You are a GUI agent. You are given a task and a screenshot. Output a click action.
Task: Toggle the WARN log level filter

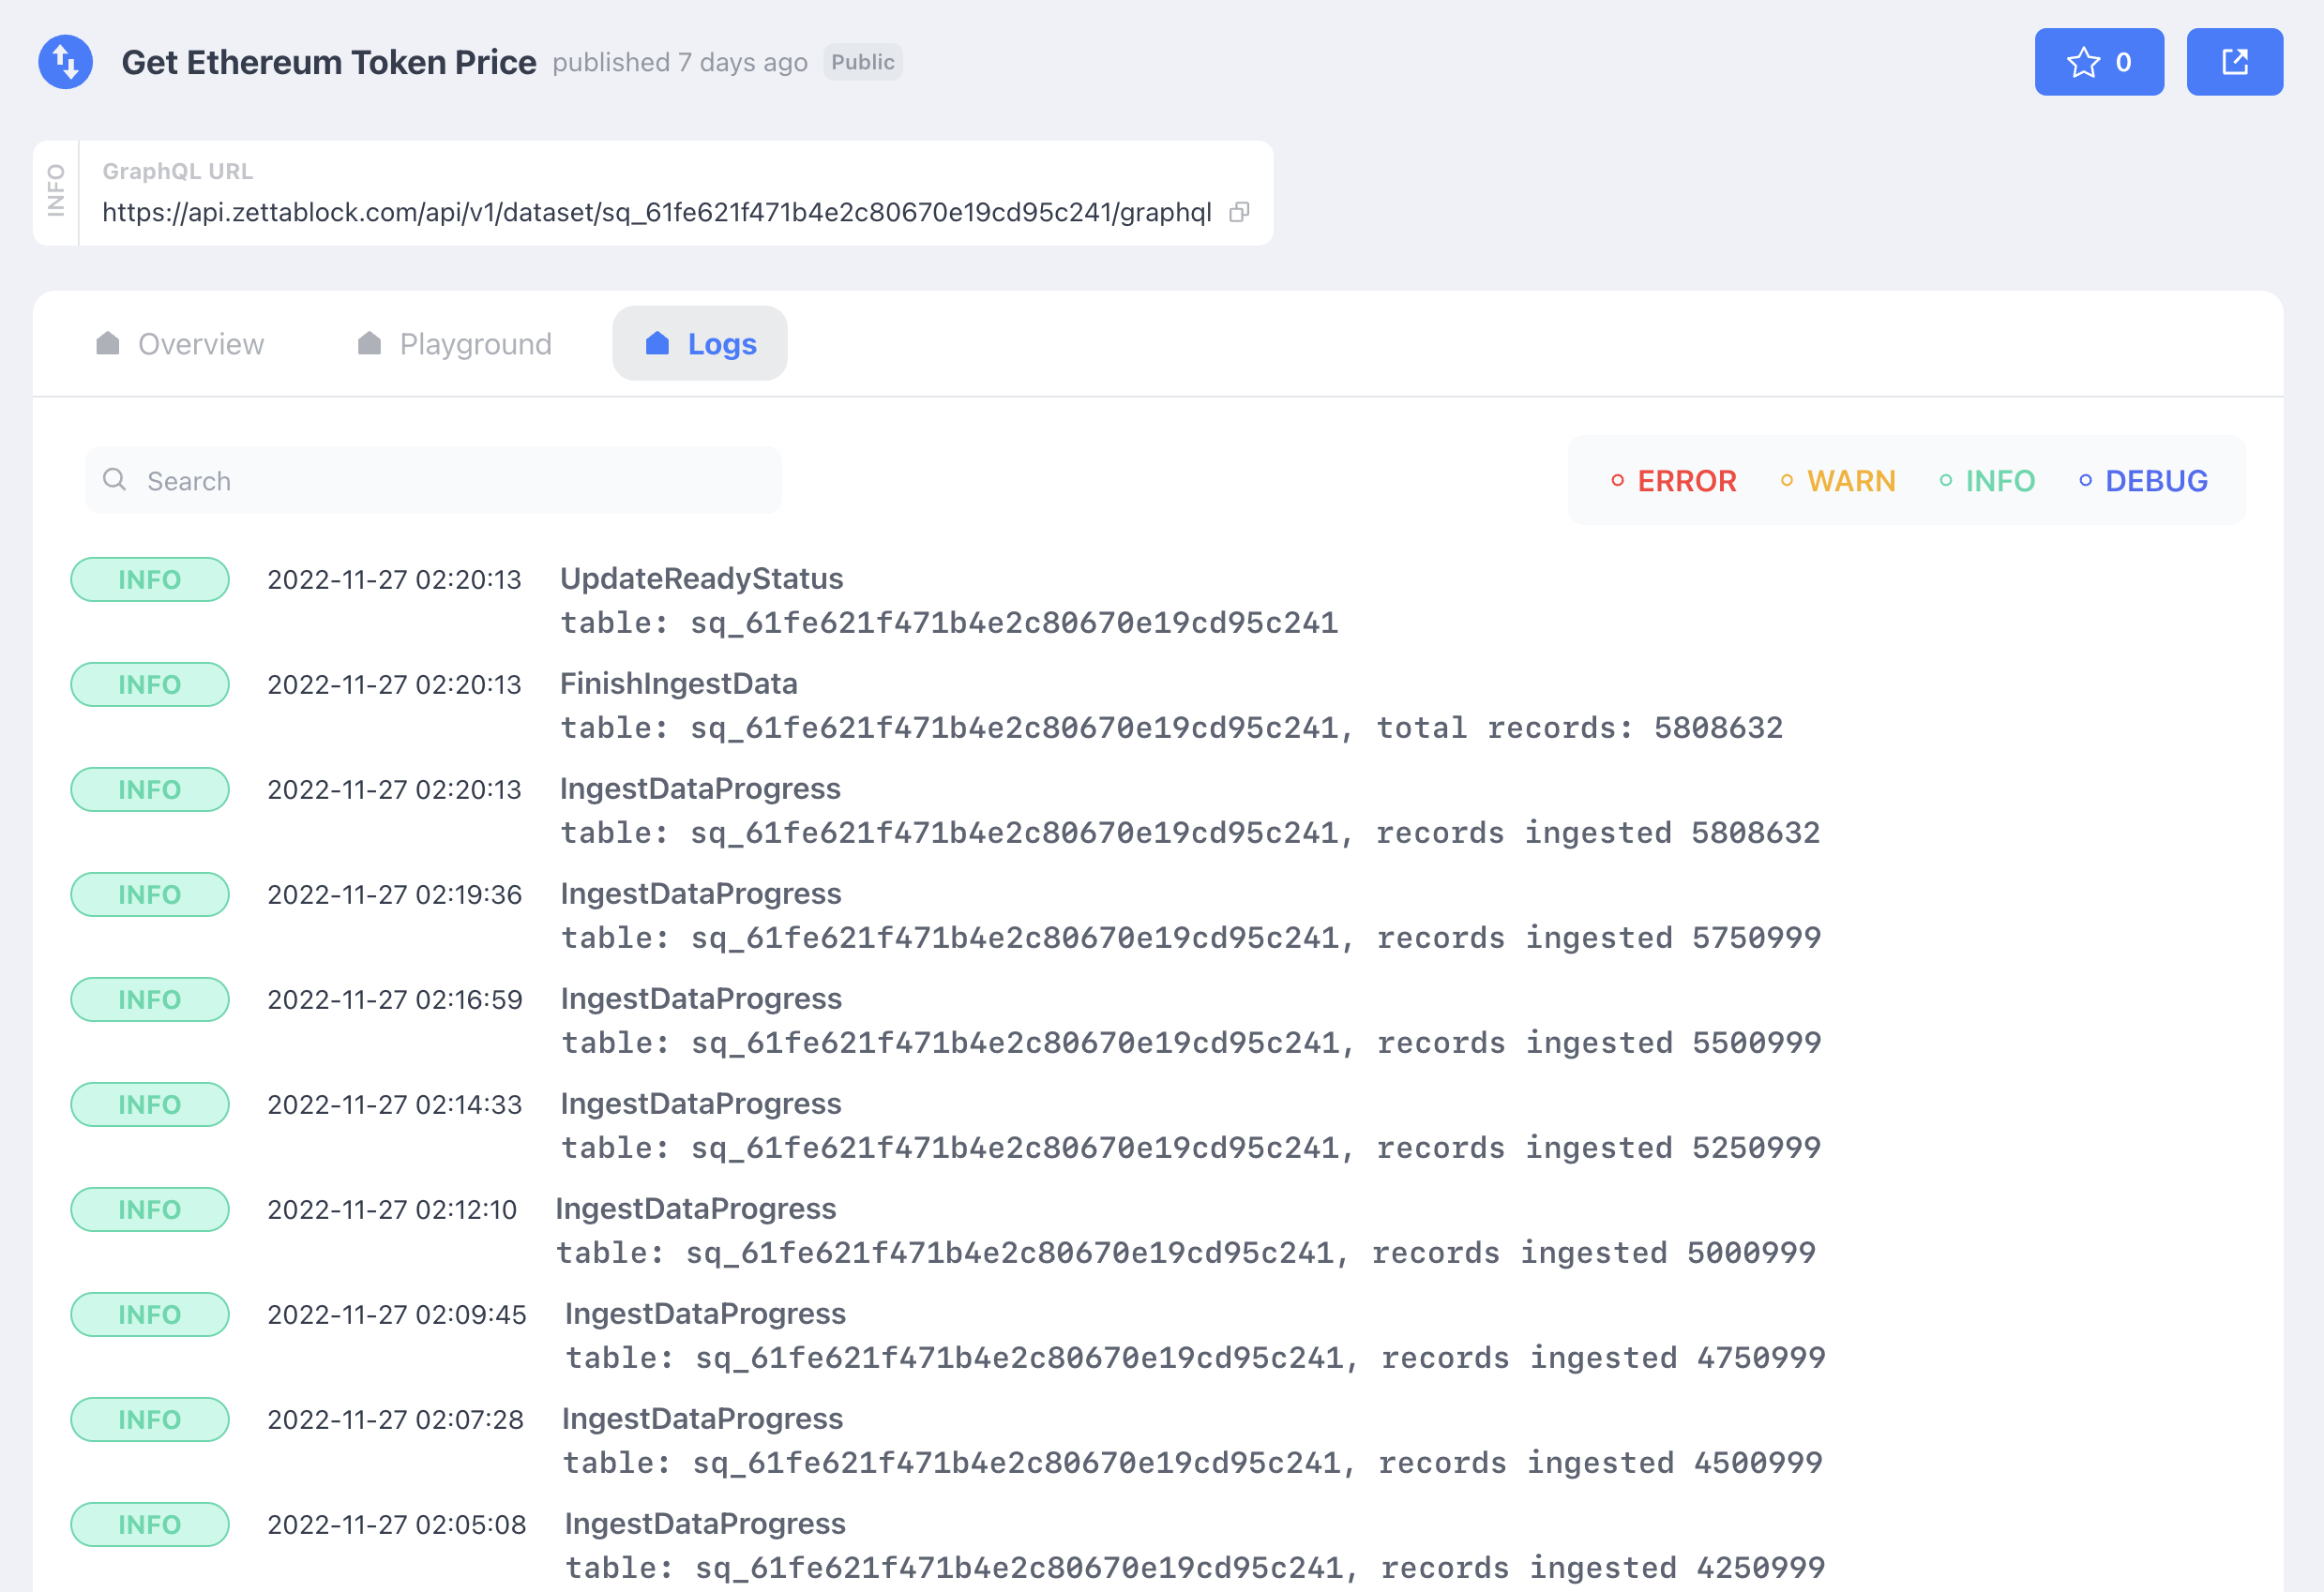1838,481
